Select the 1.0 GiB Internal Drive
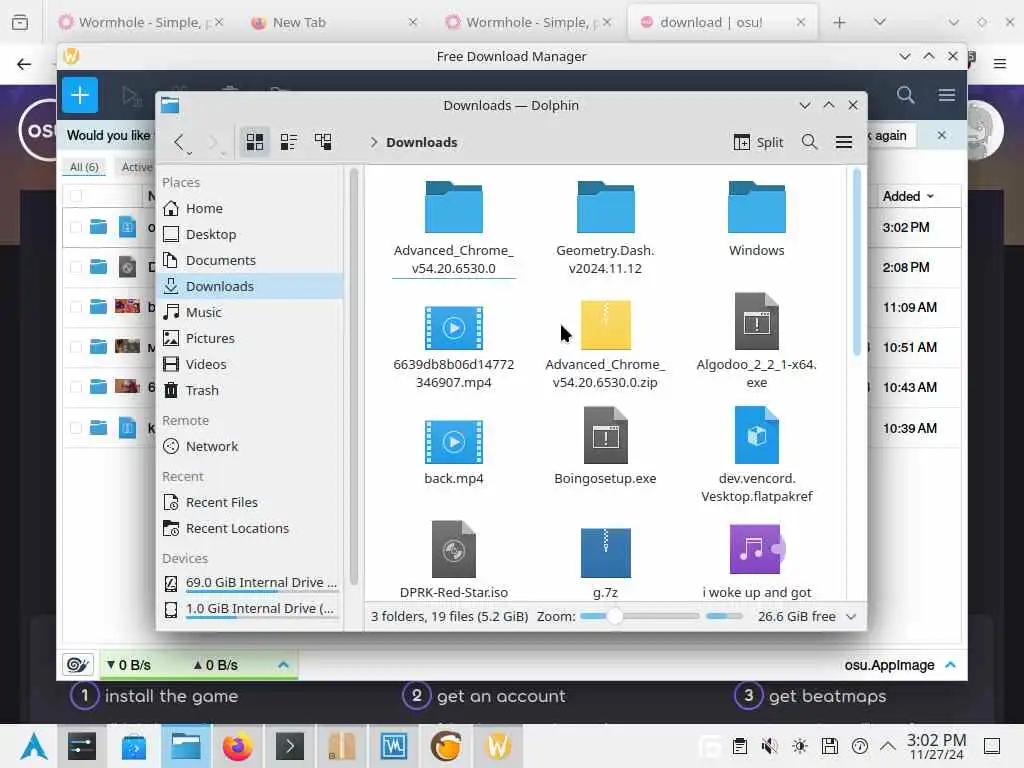This screenshot has width=1024, height=768. [251, 609]
